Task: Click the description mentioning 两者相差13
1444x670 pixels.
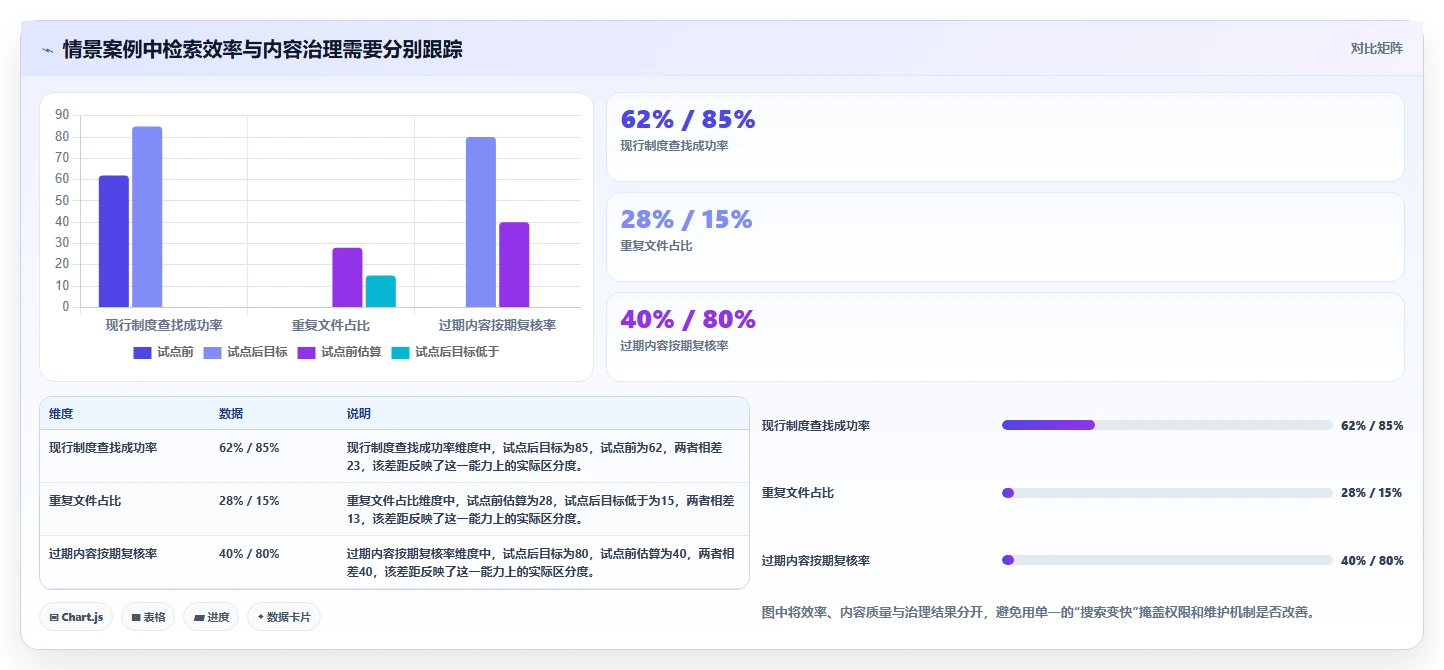Action: tap(541, 510)
